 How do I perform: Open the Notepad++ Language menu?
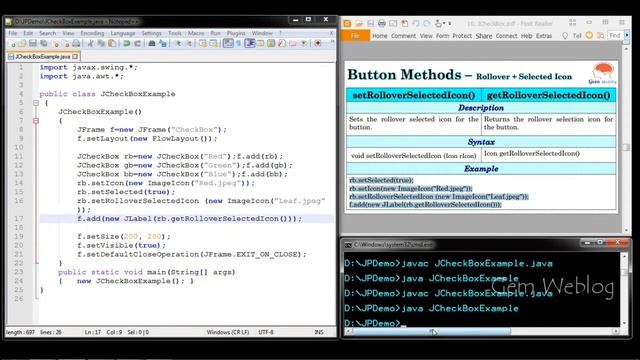tap(123, 33)
